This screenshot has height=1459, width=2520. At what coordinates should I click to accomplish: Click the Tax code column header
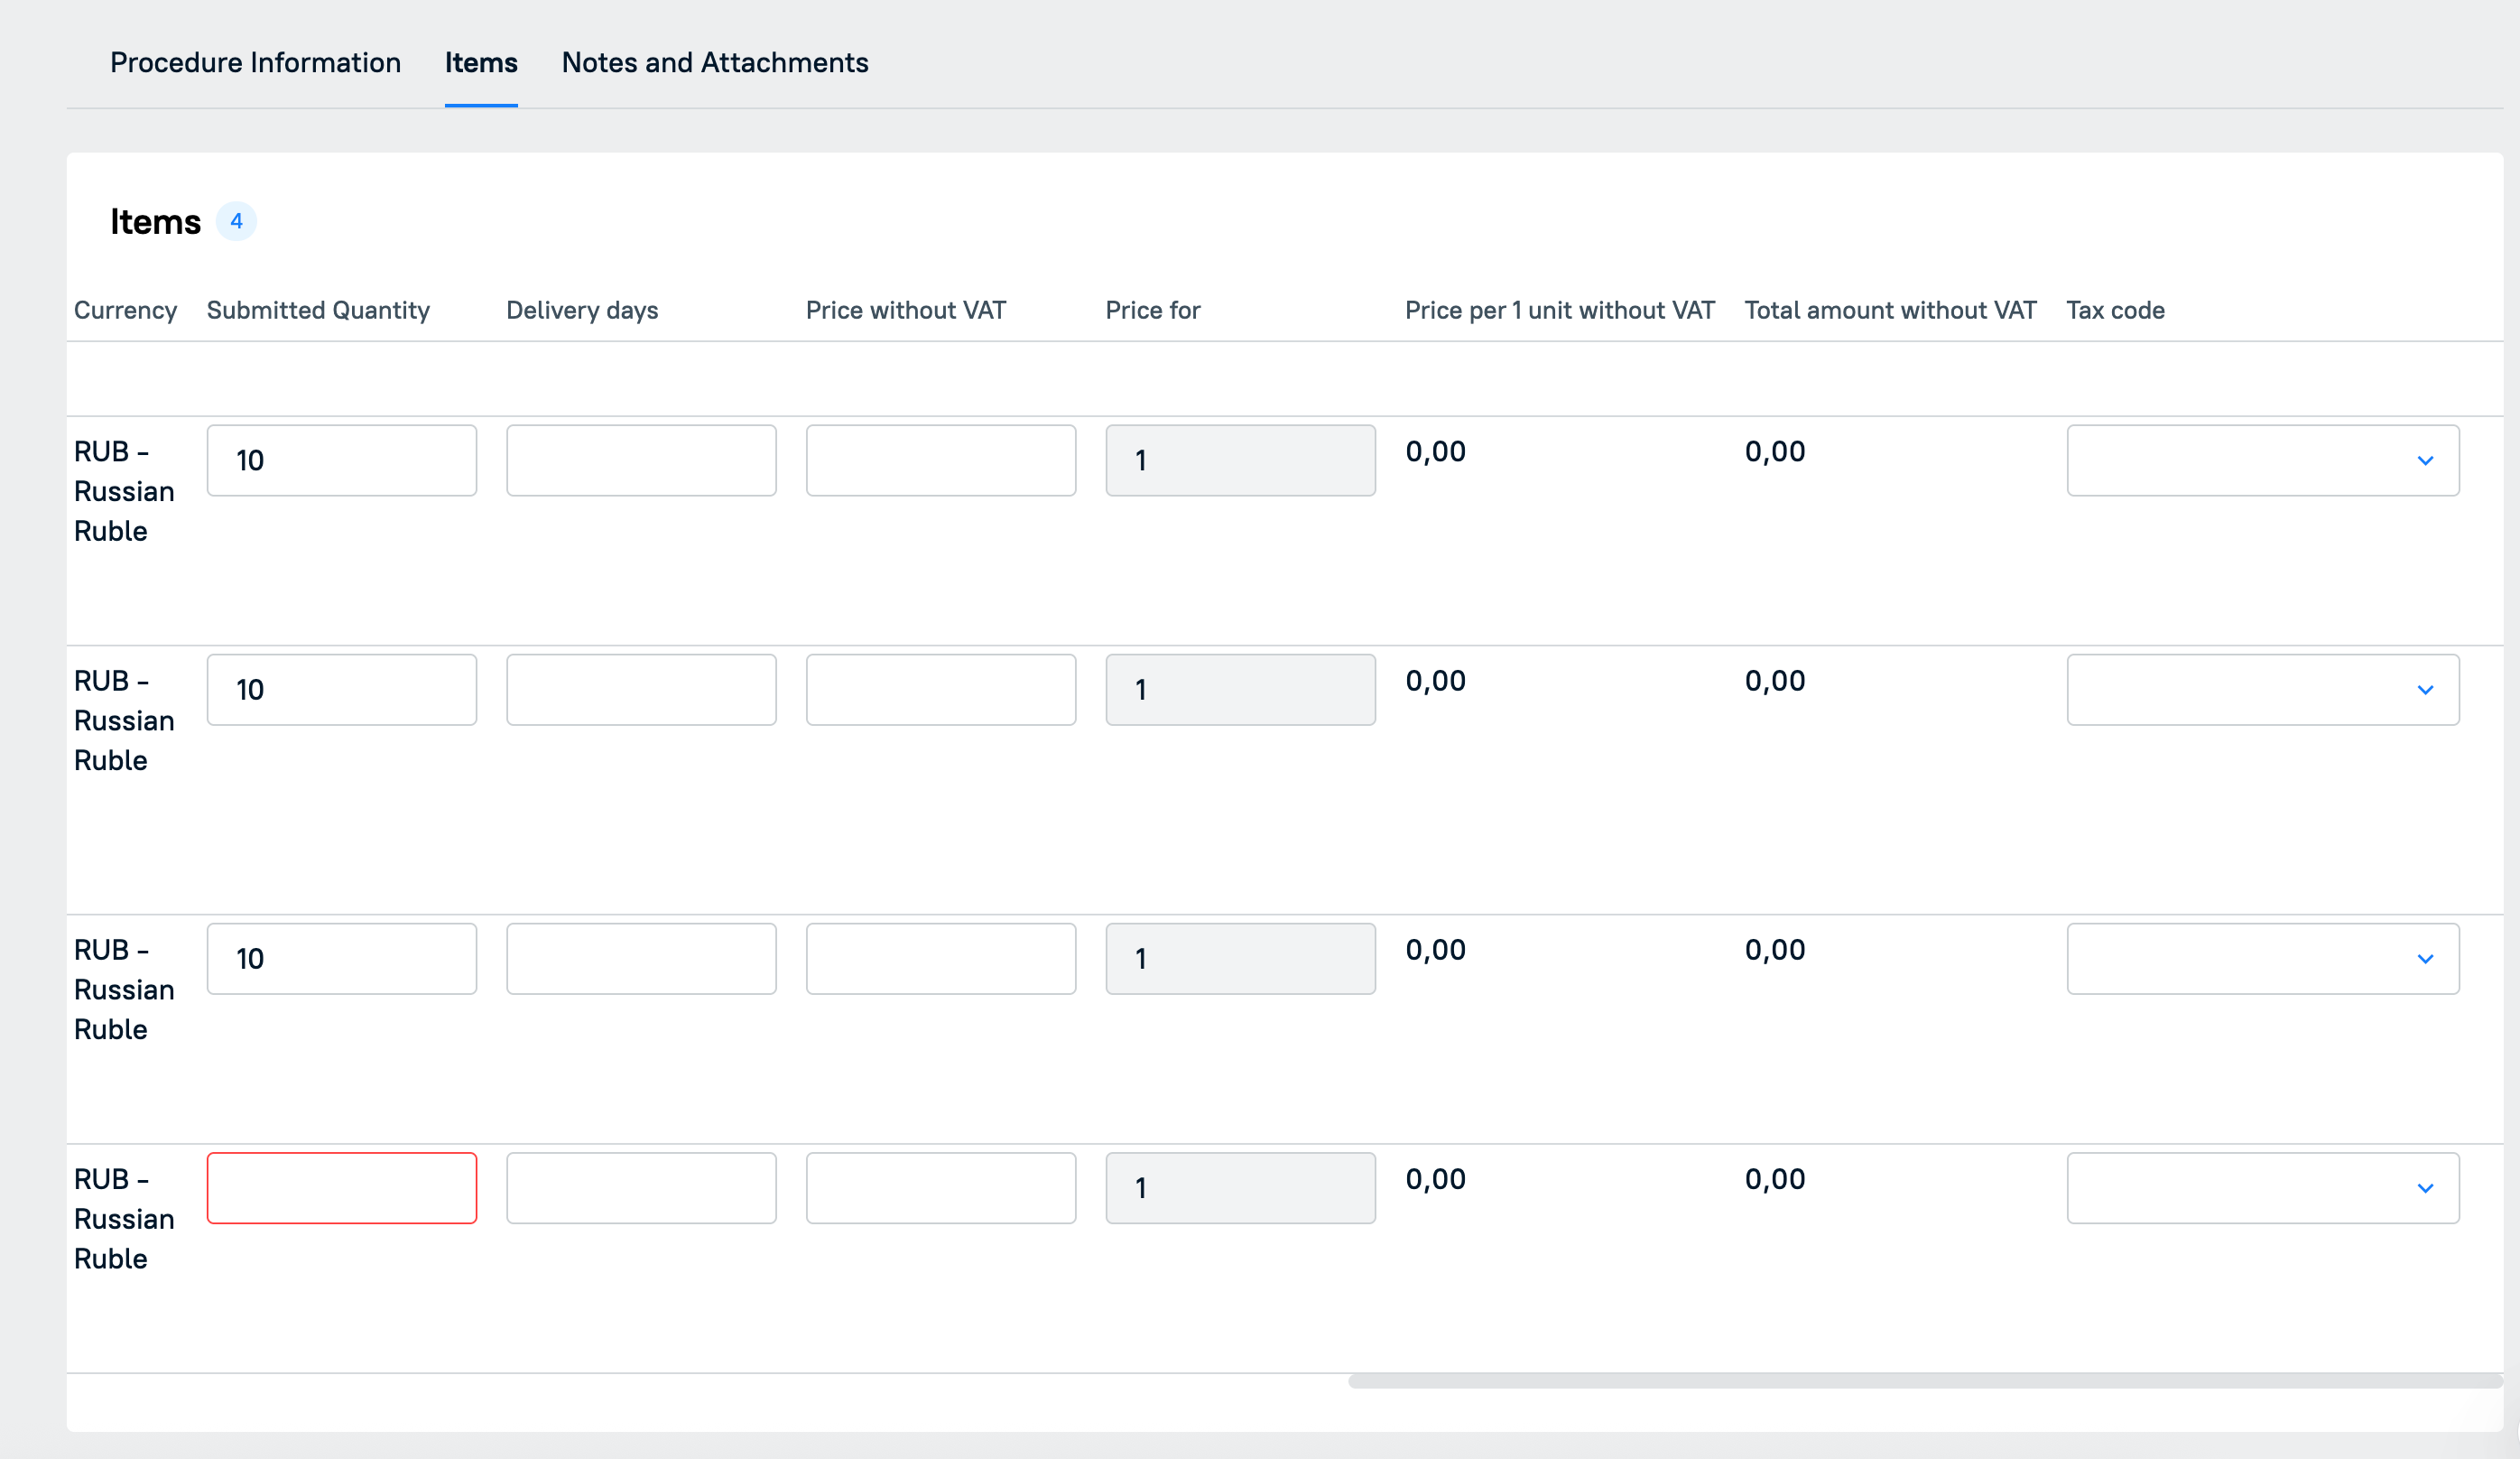point(2116,310)
